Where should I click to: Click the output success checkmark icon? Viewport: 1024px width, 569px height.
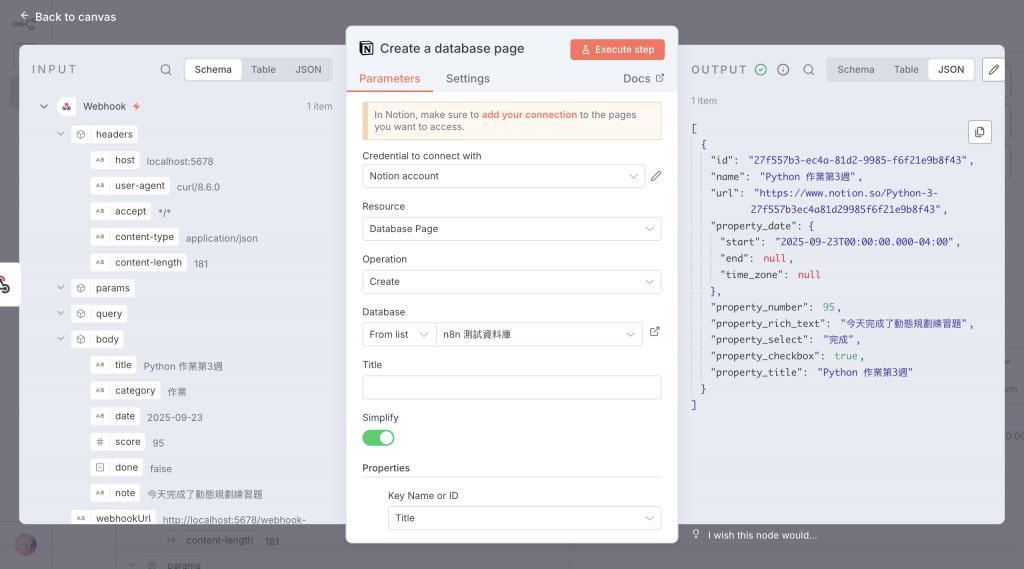[x=761, y=69]
